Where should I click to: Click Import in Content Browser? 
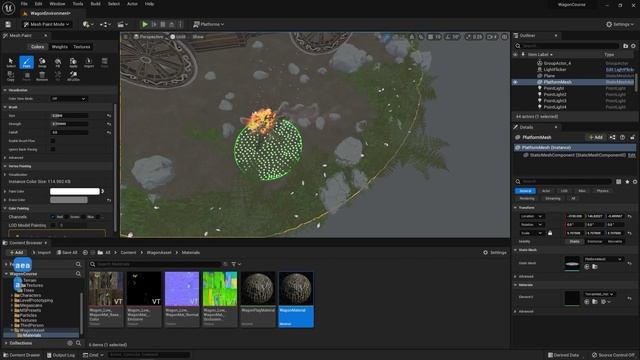click(41, 253)
